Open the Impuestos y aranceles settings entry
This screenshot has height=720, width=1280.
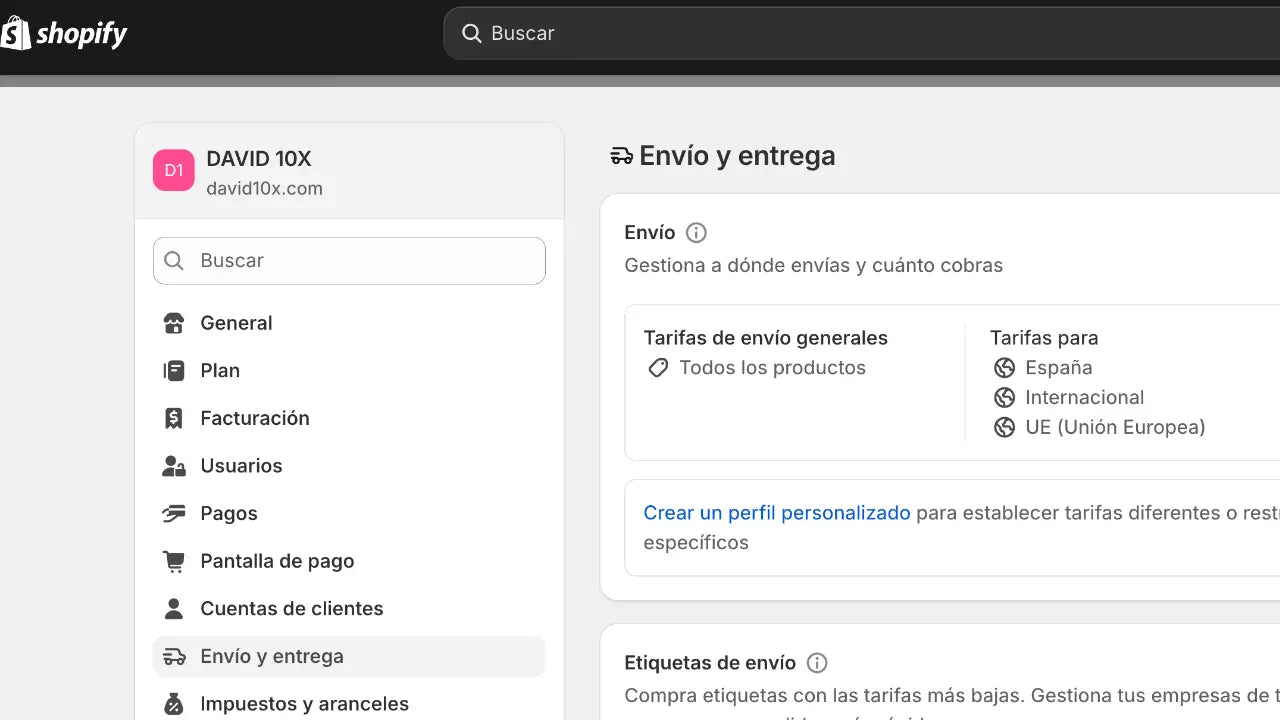coord(305,703)
